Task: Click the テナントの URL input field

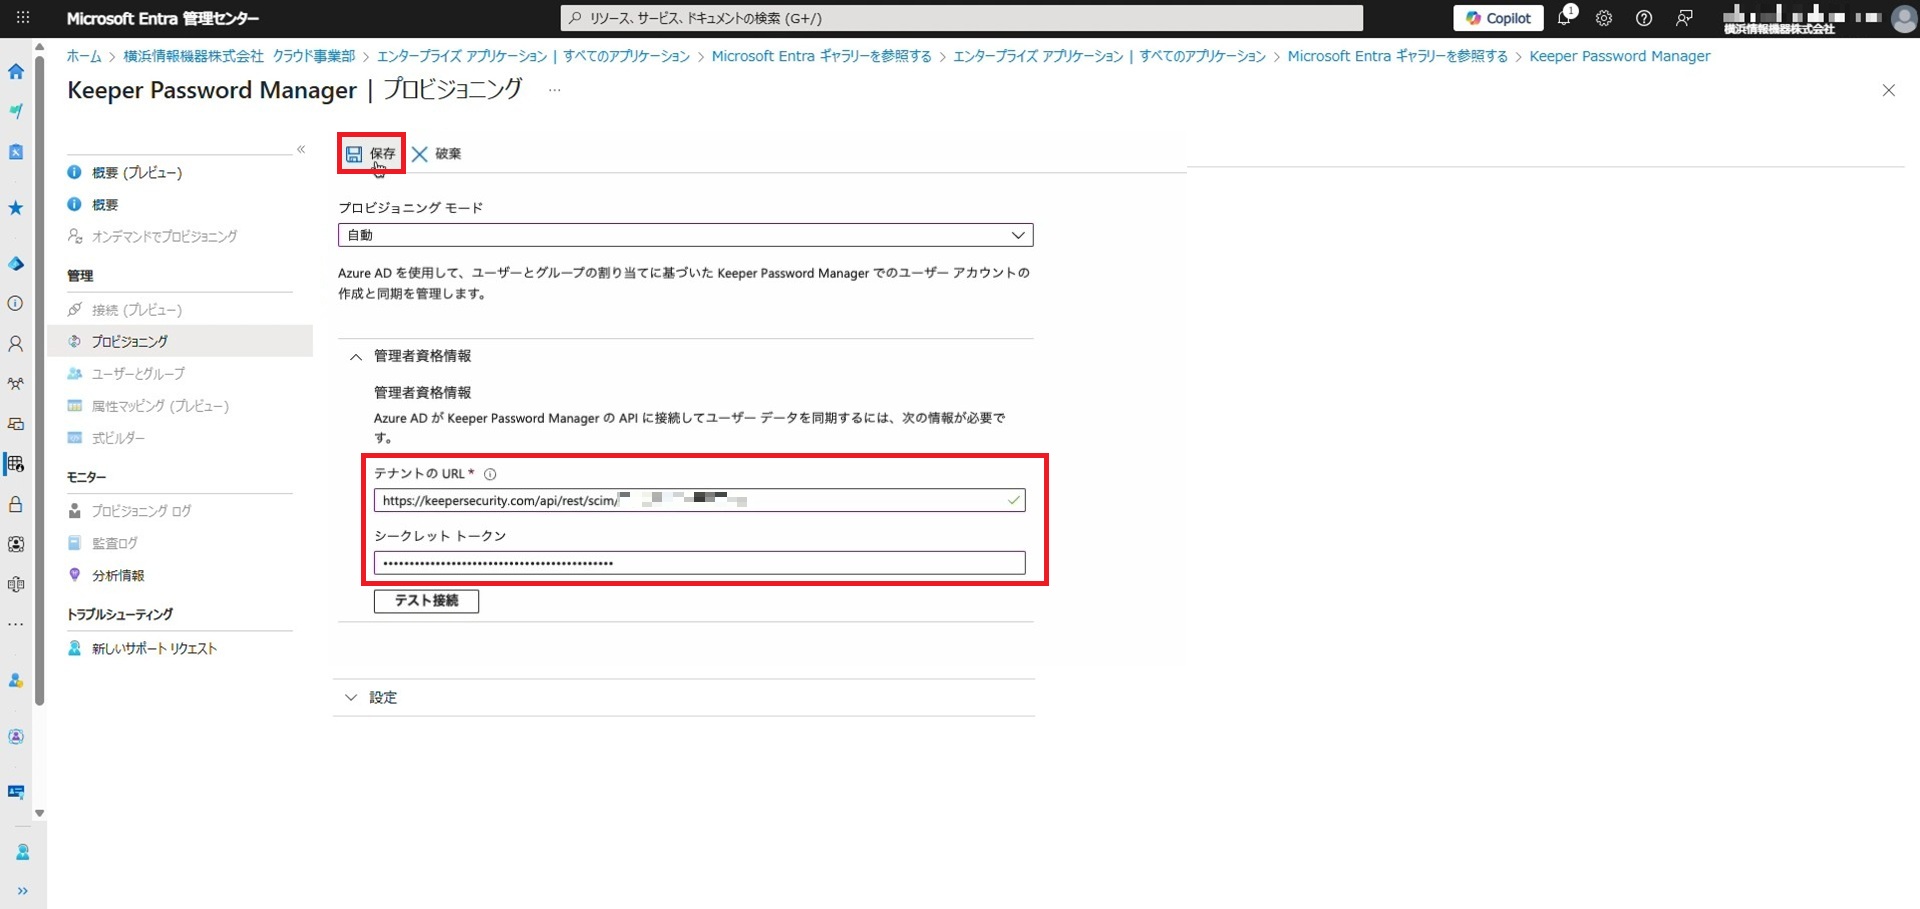Action: [x=690, y=500]
